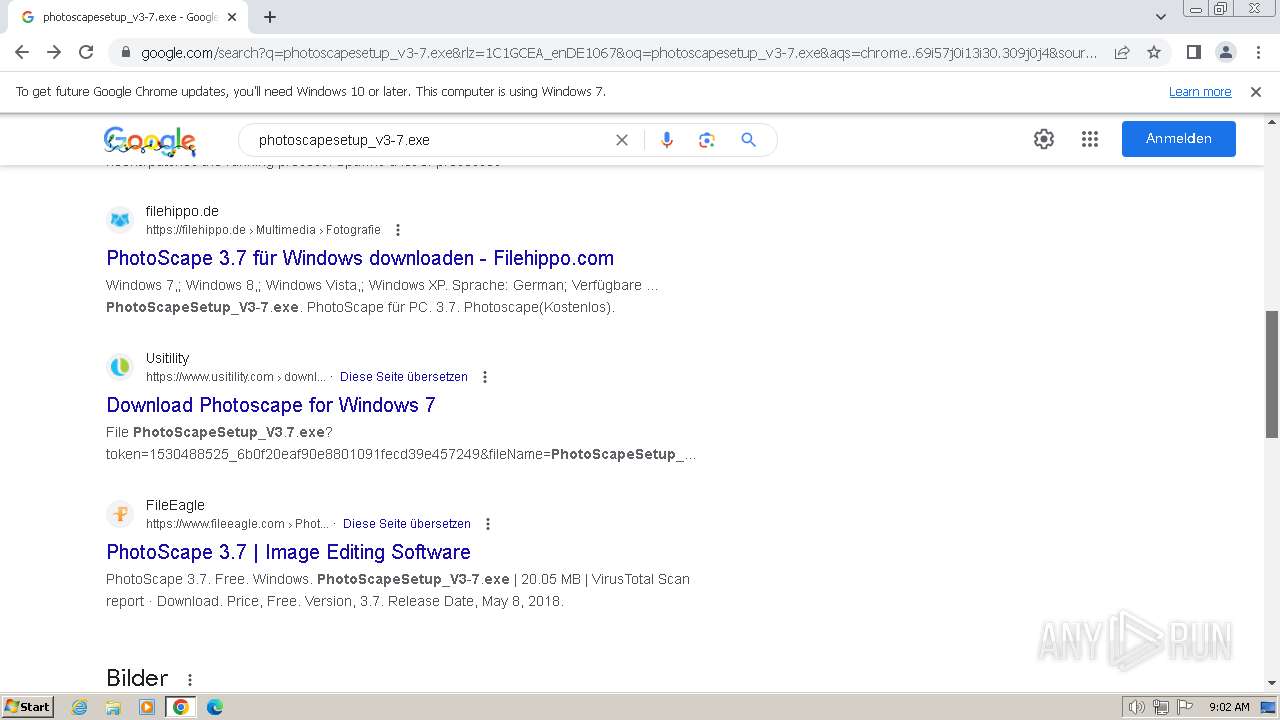1280x720 pixels.
Task: Start voice search with microphone
Action: [x=667, y=140]
